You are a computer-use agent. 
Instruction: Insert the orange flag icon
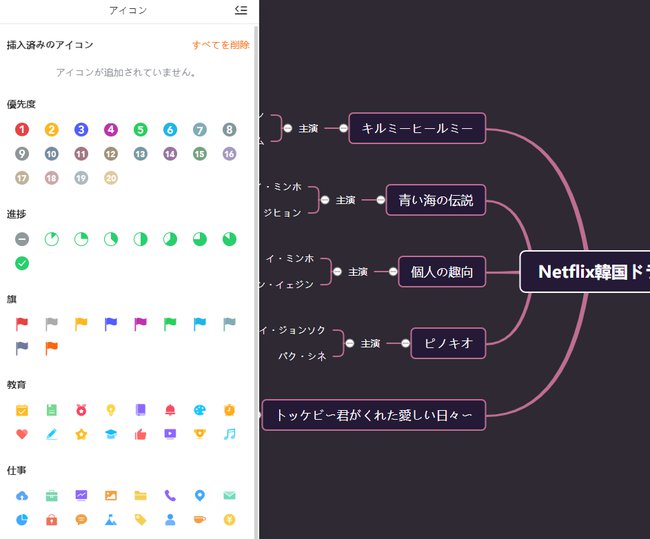coord(52,348)
